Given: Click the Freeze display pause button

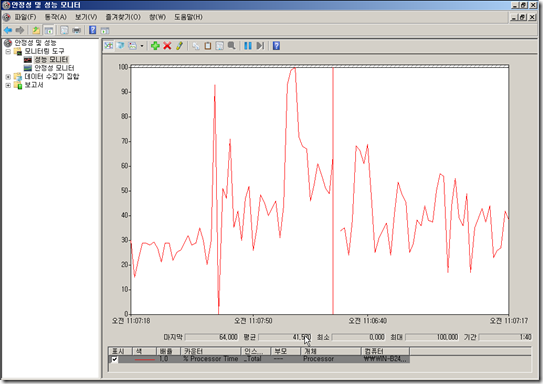Looking at the screenshot, I should pos(248,46).
